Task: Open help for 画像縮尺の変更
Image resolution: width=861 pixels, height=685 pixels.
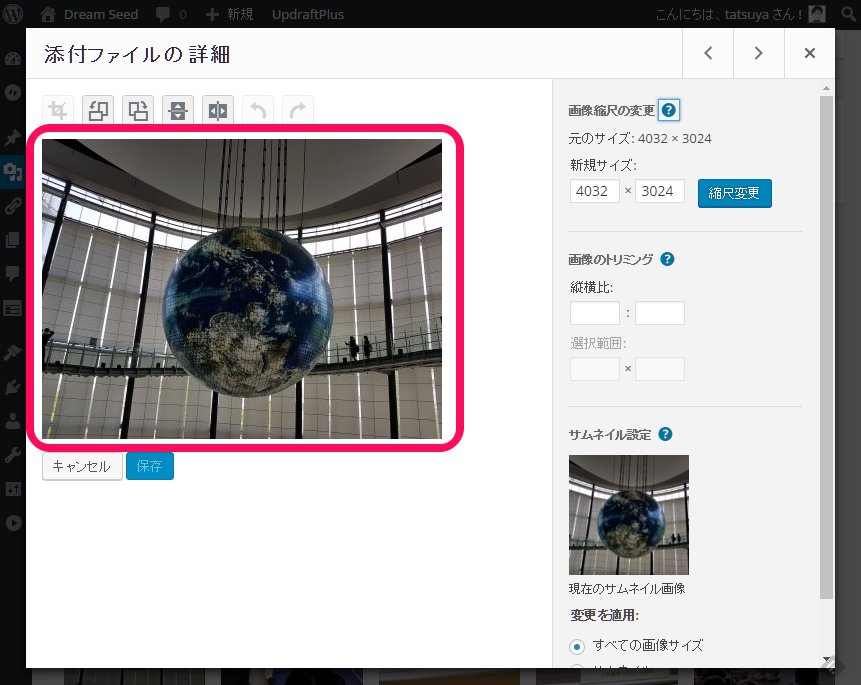Action: 669,110
